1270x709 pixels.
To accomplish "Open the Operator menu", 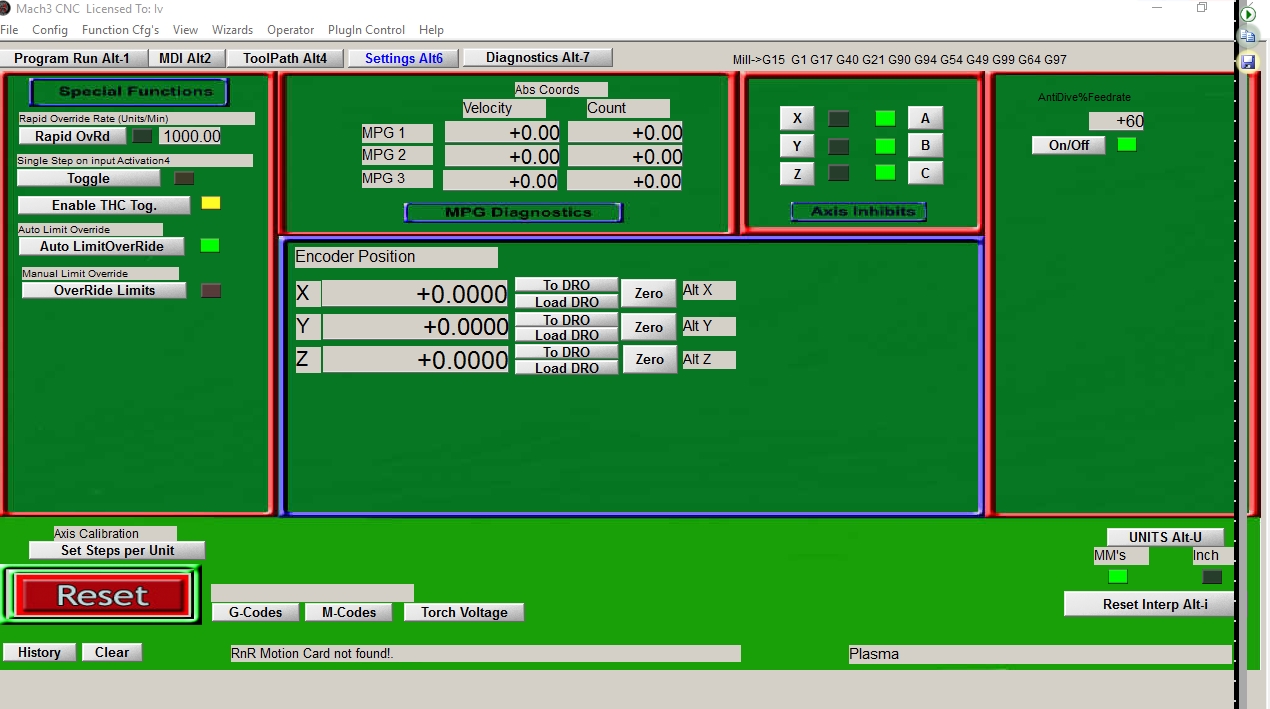I will (x=290, y=30).
